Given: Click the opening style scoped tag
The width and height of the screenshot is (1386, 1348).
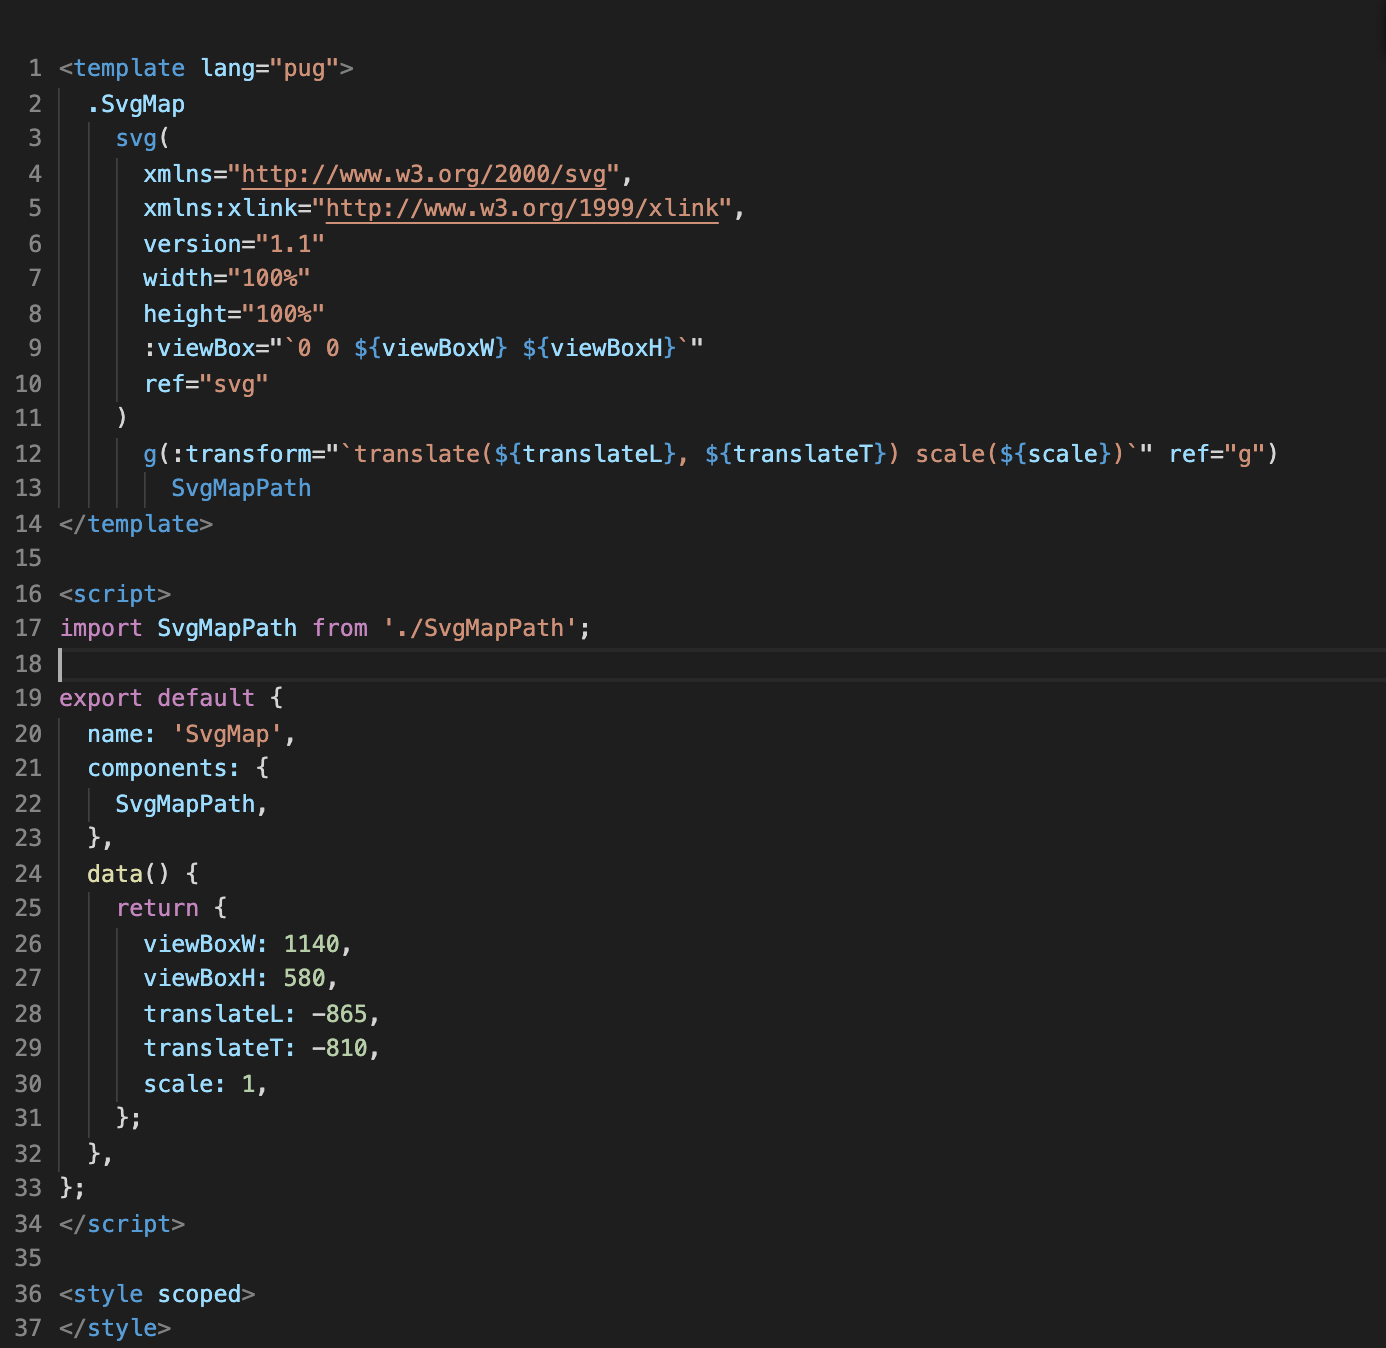Looking at the screenshot, I should point(157,1294).
